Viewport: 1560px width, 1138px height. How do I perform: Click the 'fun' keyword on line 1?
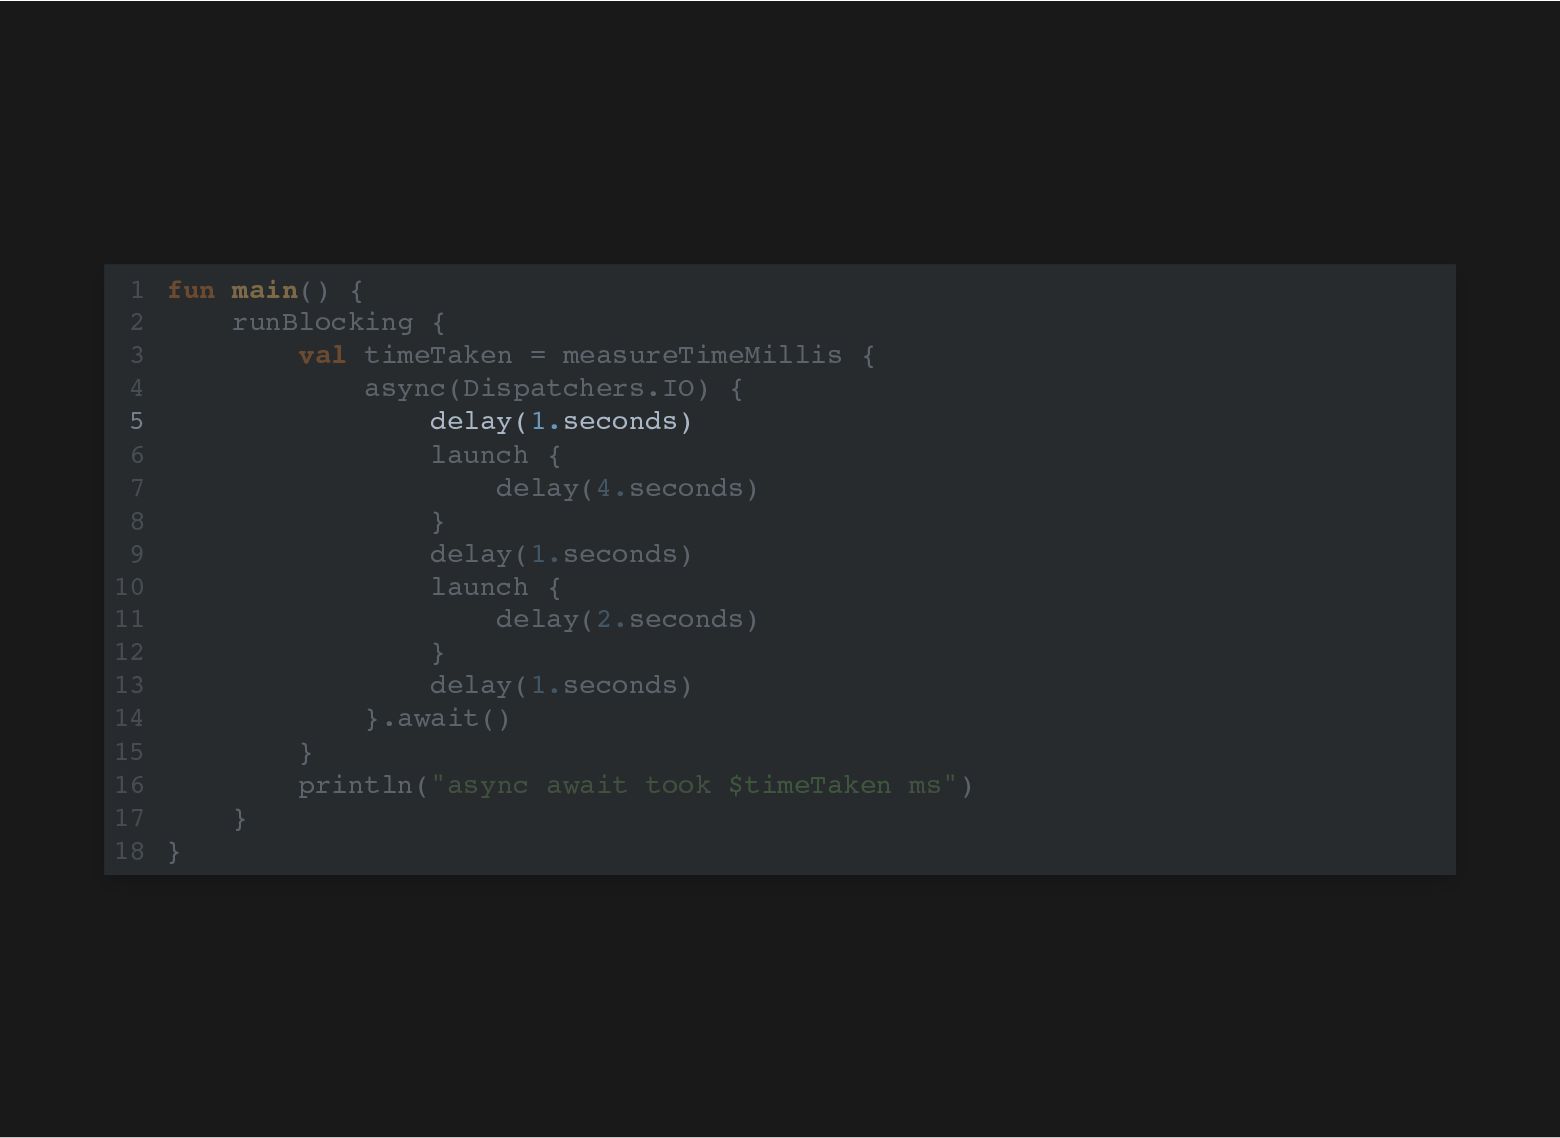[x=191, y=290]
